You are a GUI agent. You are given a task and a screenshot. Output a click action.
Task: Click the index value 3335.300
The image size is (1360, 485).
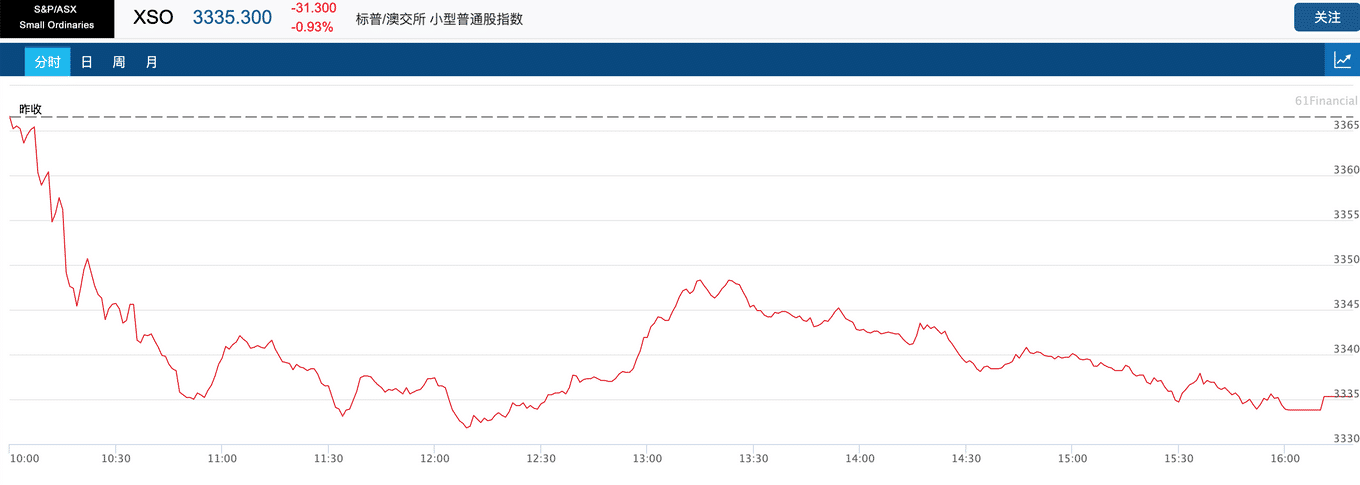[x=232, y=18]
